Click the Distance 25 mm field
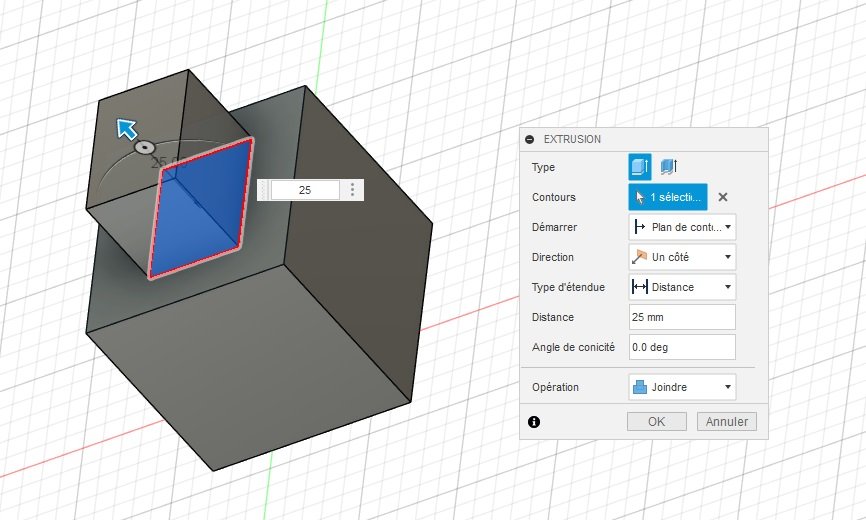This screenshot has width=866, height=520. pos(682,317)
